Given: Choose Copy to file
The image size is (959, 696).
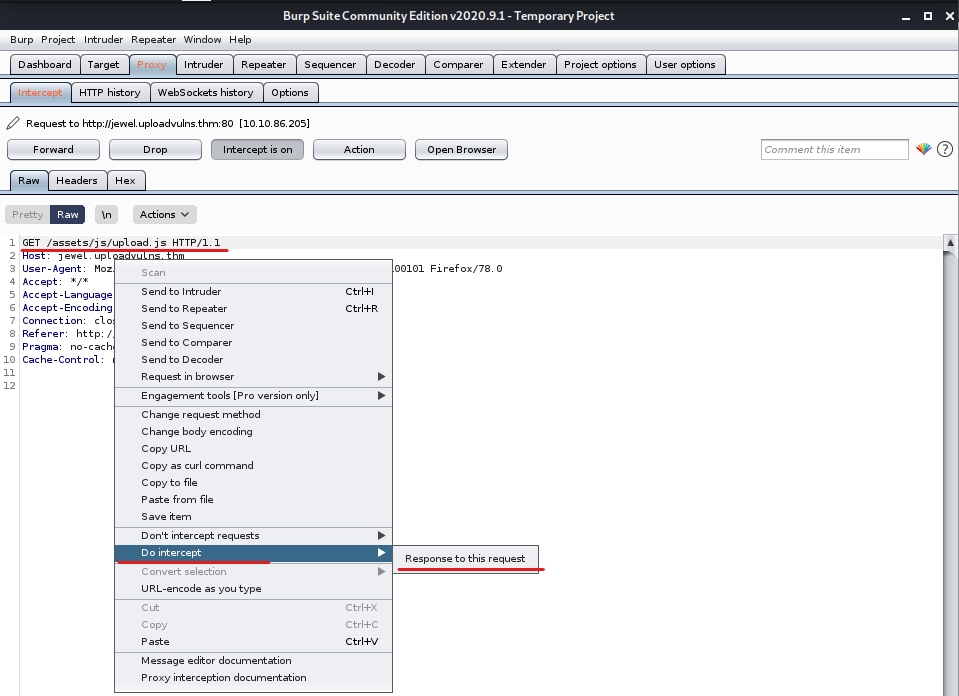Looking at the screenshot, I should [253, 483].
